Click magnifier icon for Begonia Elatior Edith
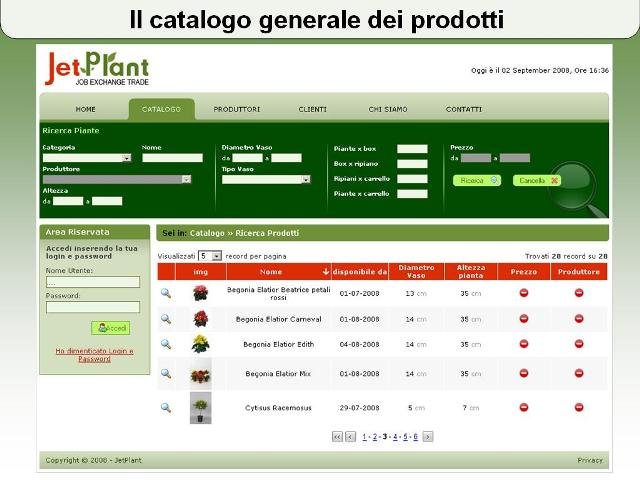Image resolution: width=640 pixels, height=480 pixels. point(166,344)
